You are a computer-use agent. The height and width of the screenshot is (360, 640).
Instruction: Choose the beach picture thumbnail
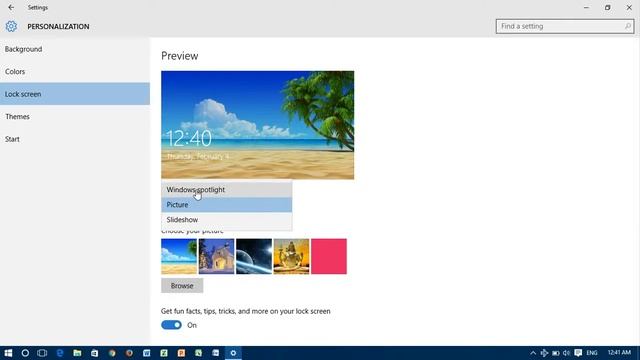coord(179,256)
